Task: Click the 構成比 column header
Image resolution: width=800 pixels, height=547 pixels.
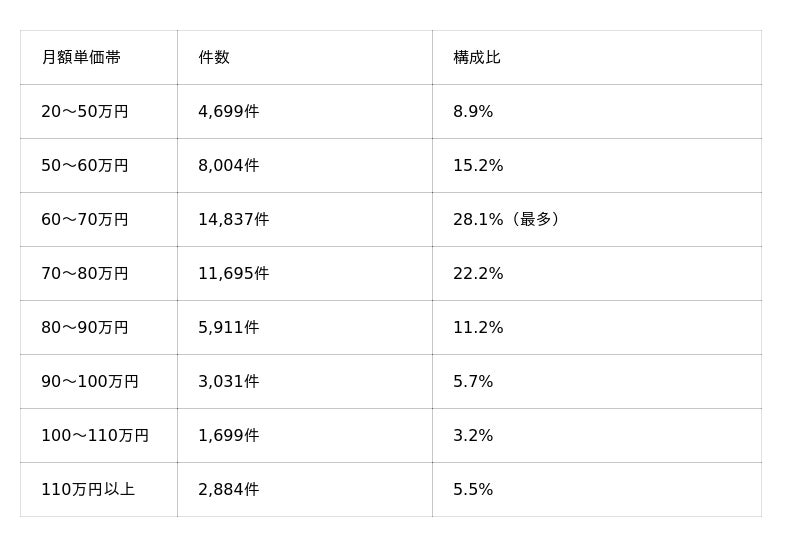Action: [x=477, y=57]
